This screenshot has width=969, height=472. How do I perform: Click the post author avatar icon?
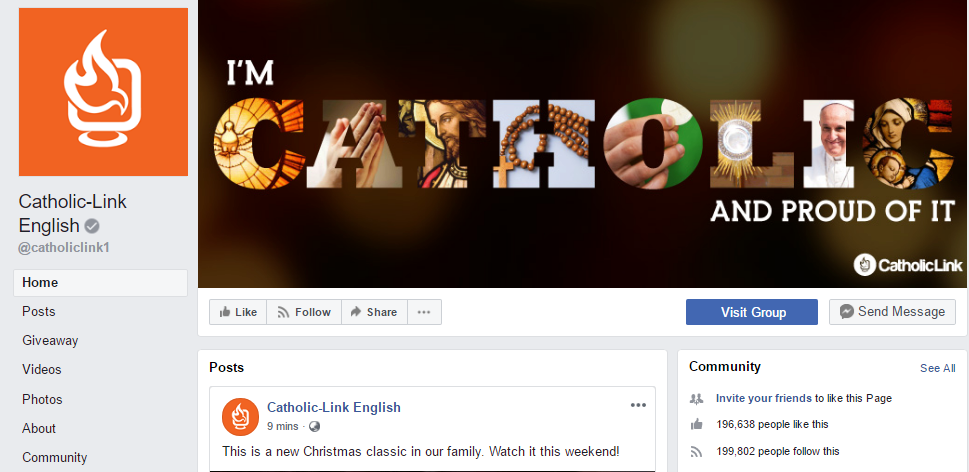click(x=240, y=416)
